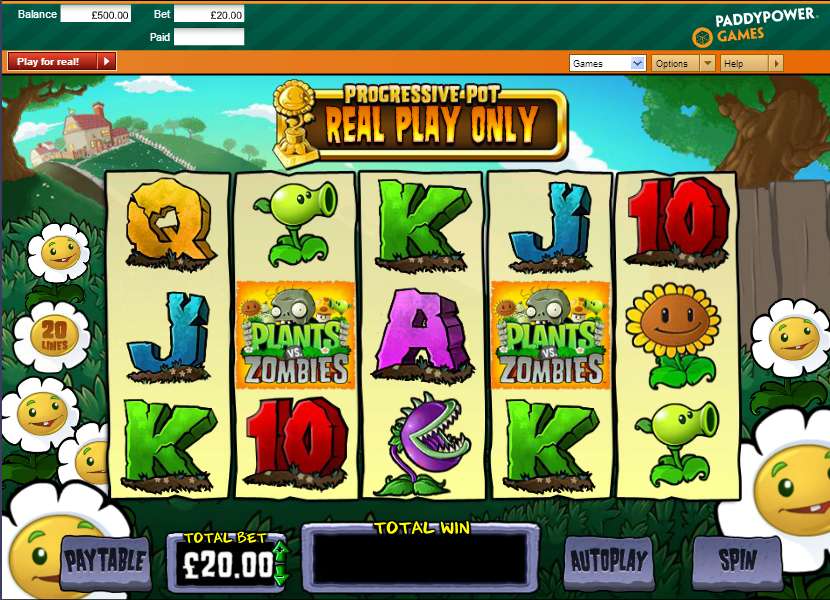
Task: Start Autoplay mode
Action: pos(608,561)
